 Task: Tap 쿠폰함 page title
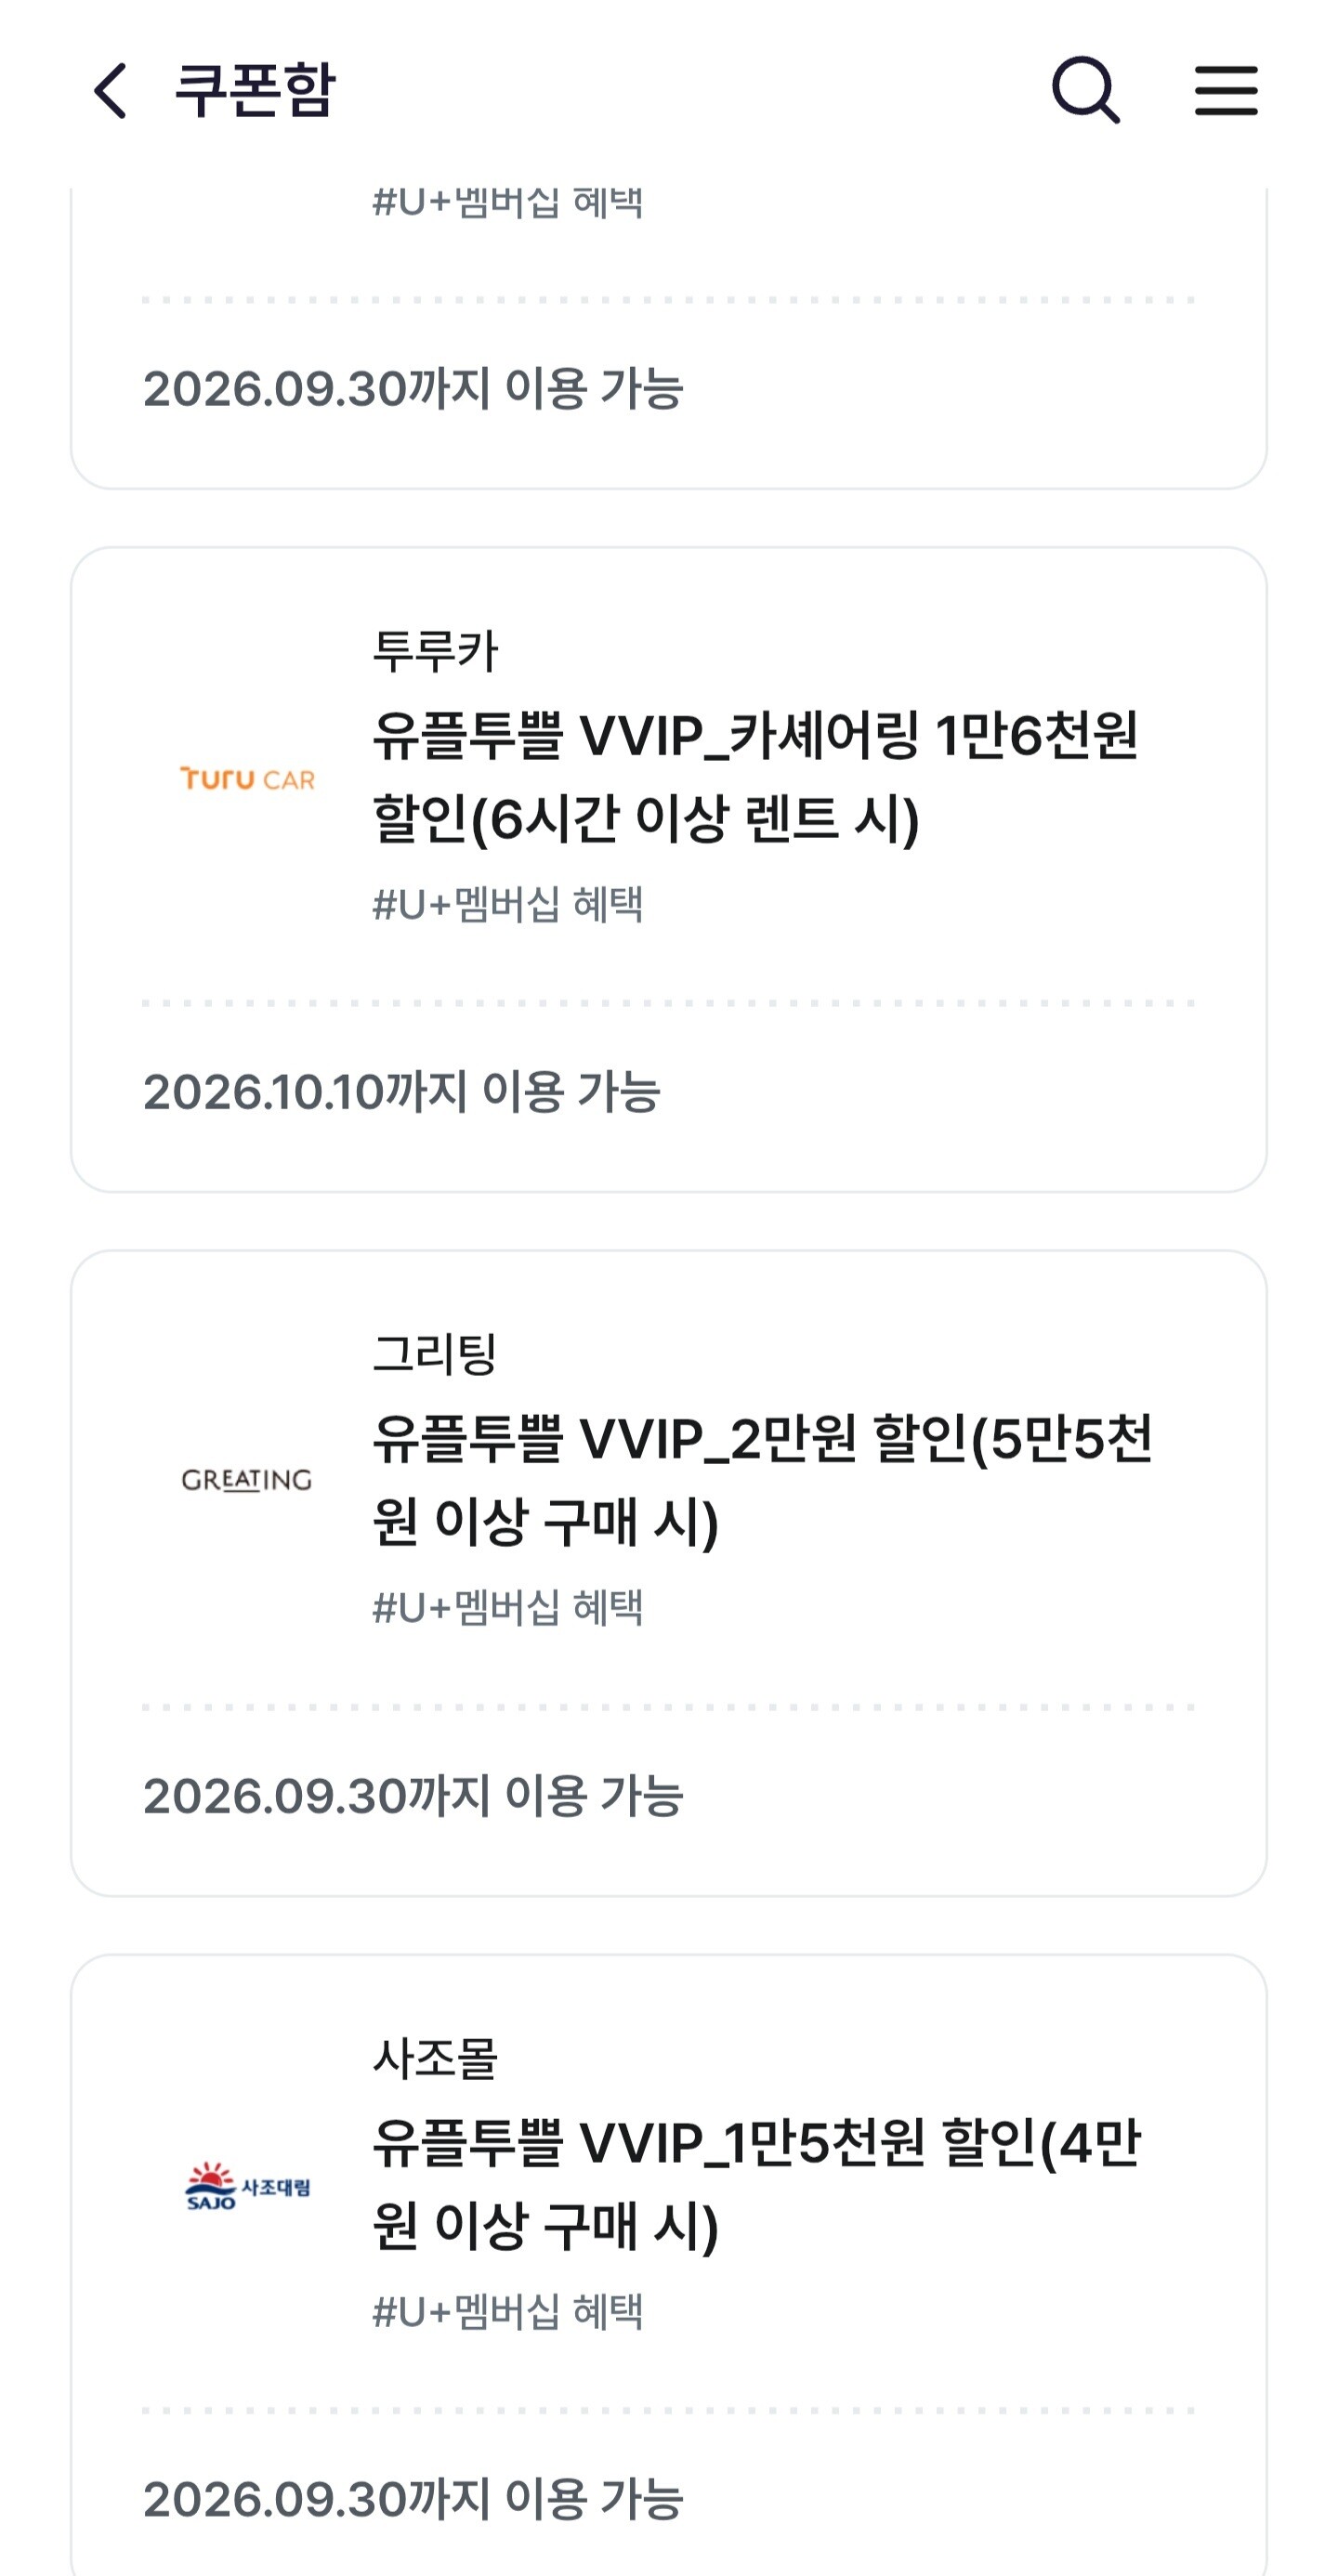click(x=255, y=90)
